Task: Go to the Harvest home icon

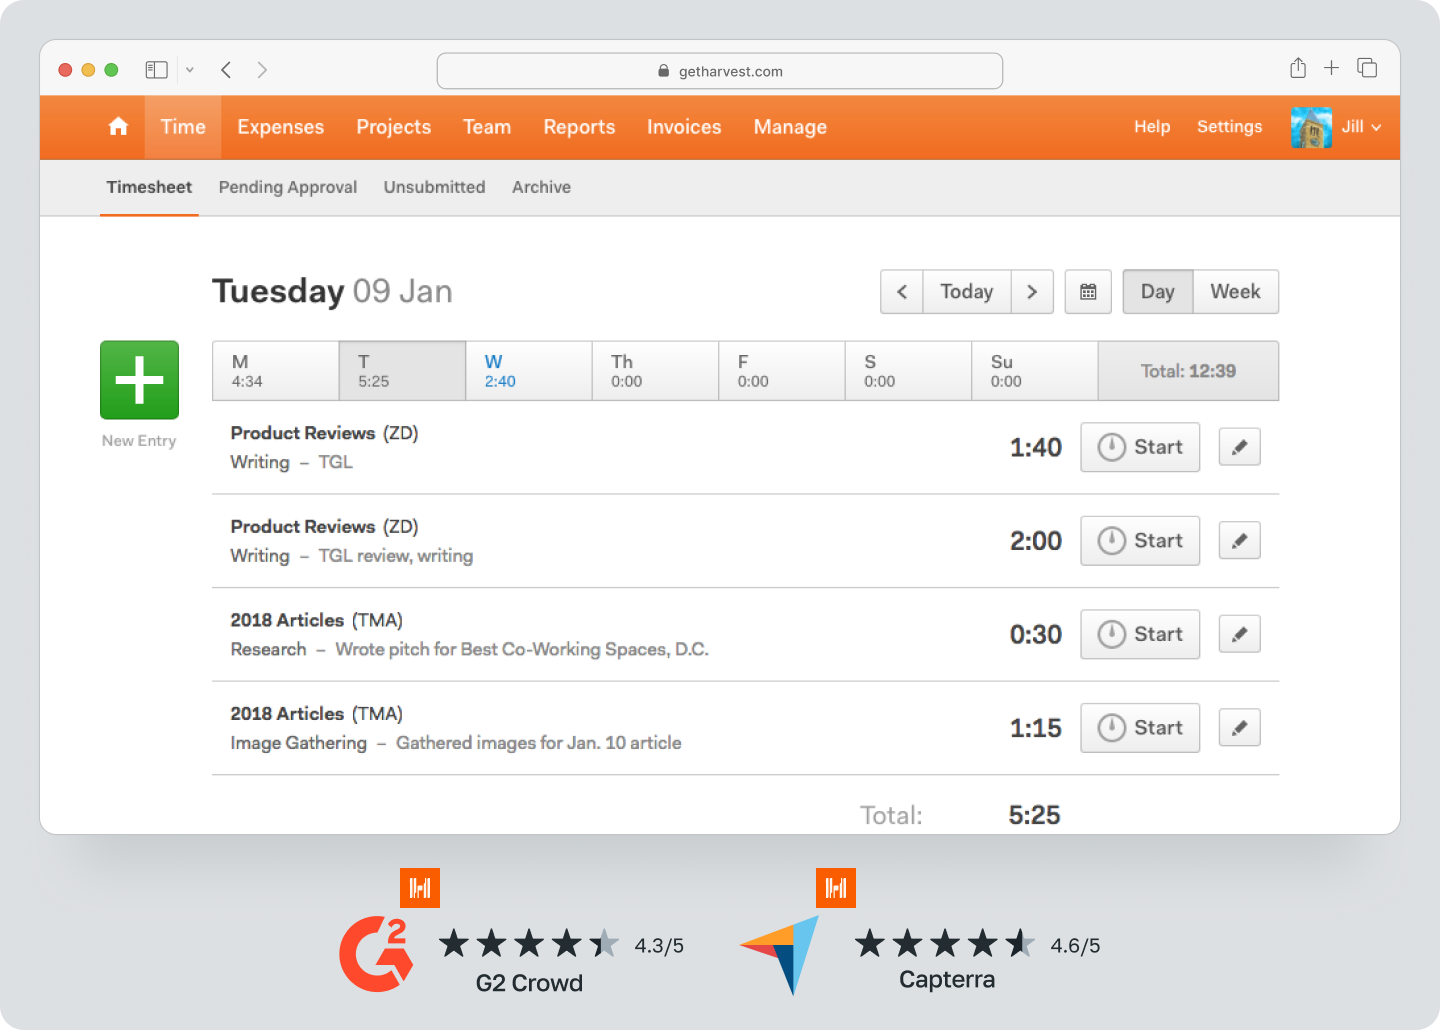Action: click(x=118, y=127)
